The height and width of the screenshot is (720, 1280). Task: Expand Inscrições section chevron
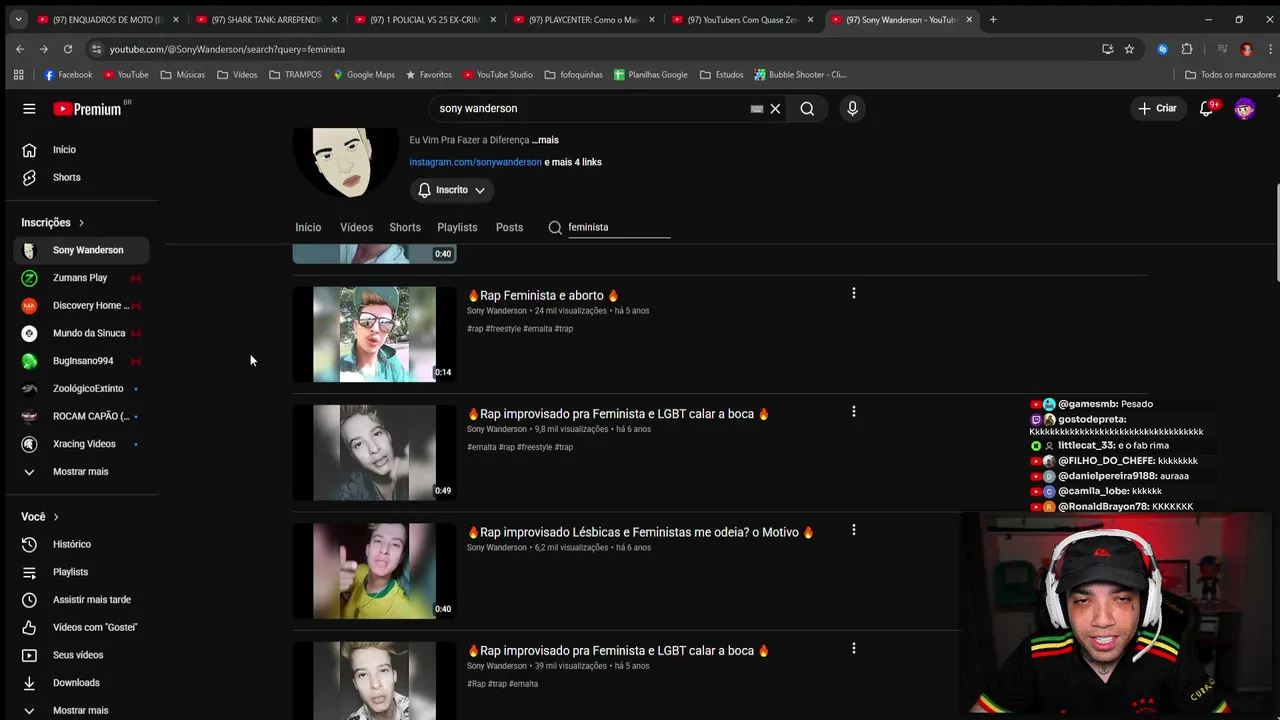coord(81,223)
